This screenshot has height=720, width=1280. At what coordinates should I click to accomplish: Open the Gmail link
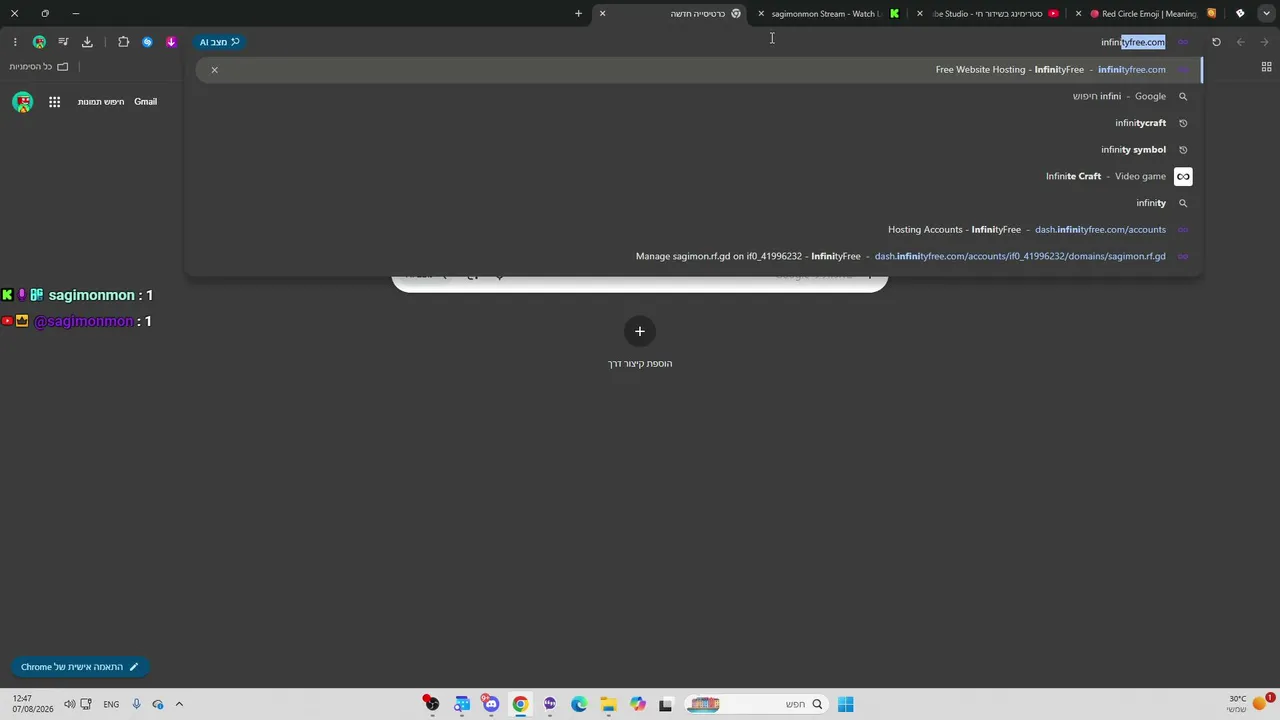146,101
